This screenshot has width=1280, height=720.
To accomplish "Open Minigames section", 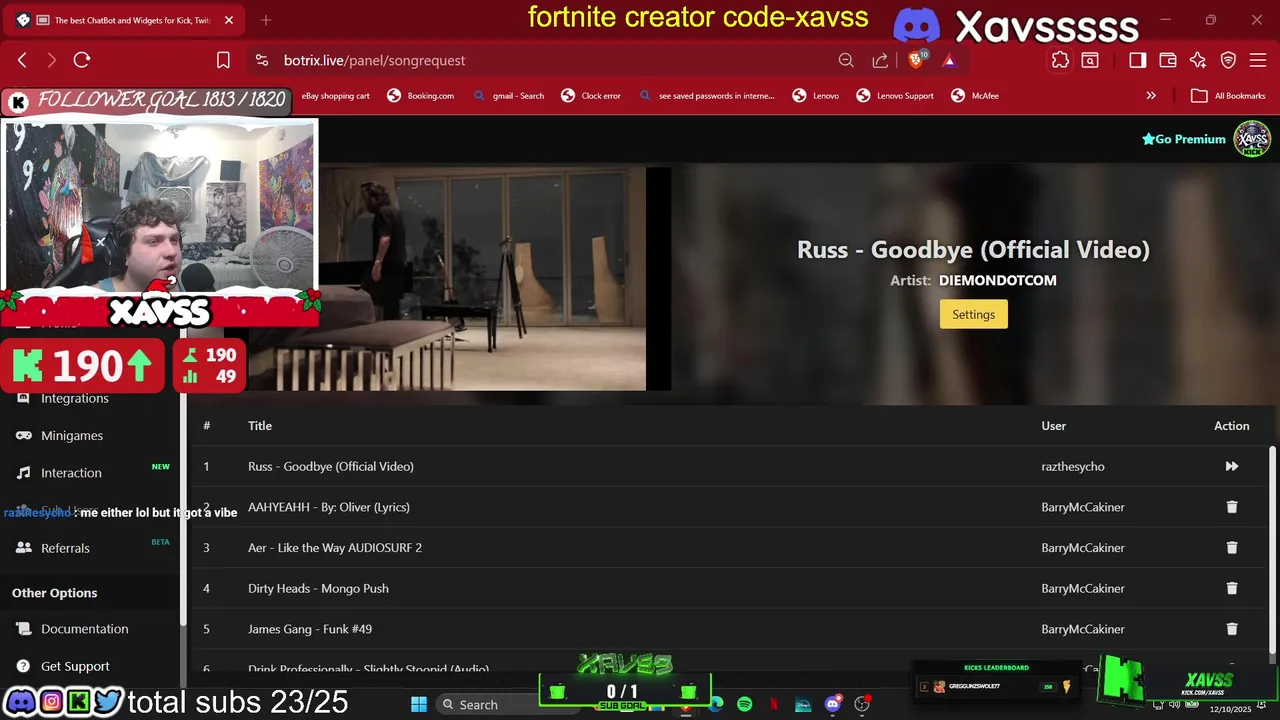I will point(72,435).
